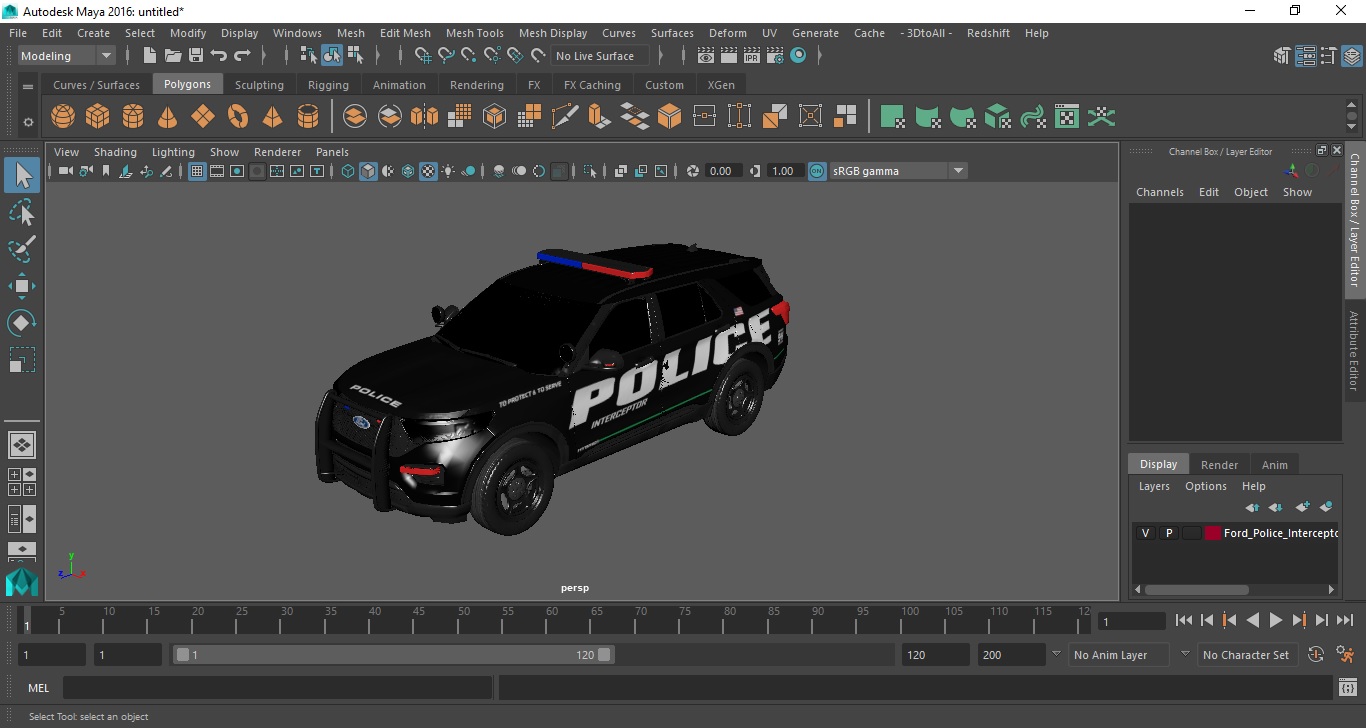Open the viewport Shading menu
The width and height of the screenshot is (1366, 728).
point(115,152)
